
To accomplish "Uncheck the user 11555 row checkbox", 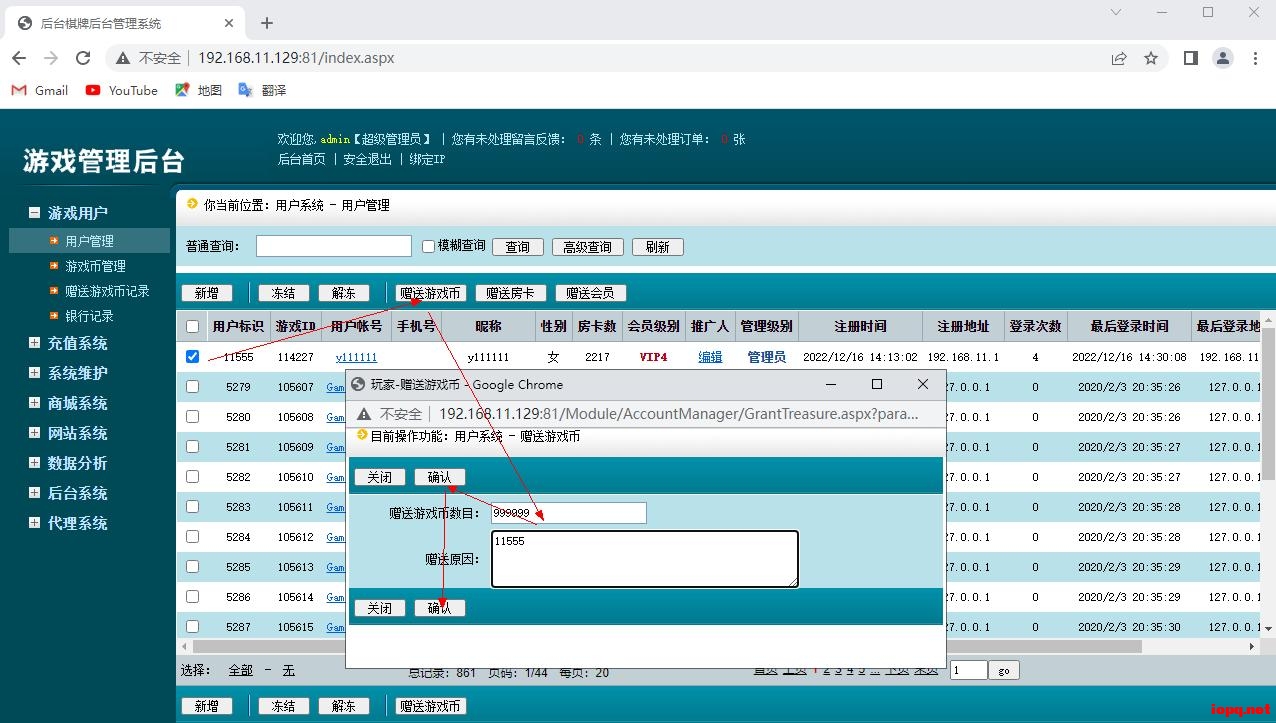I will click(x=193, y=356).
